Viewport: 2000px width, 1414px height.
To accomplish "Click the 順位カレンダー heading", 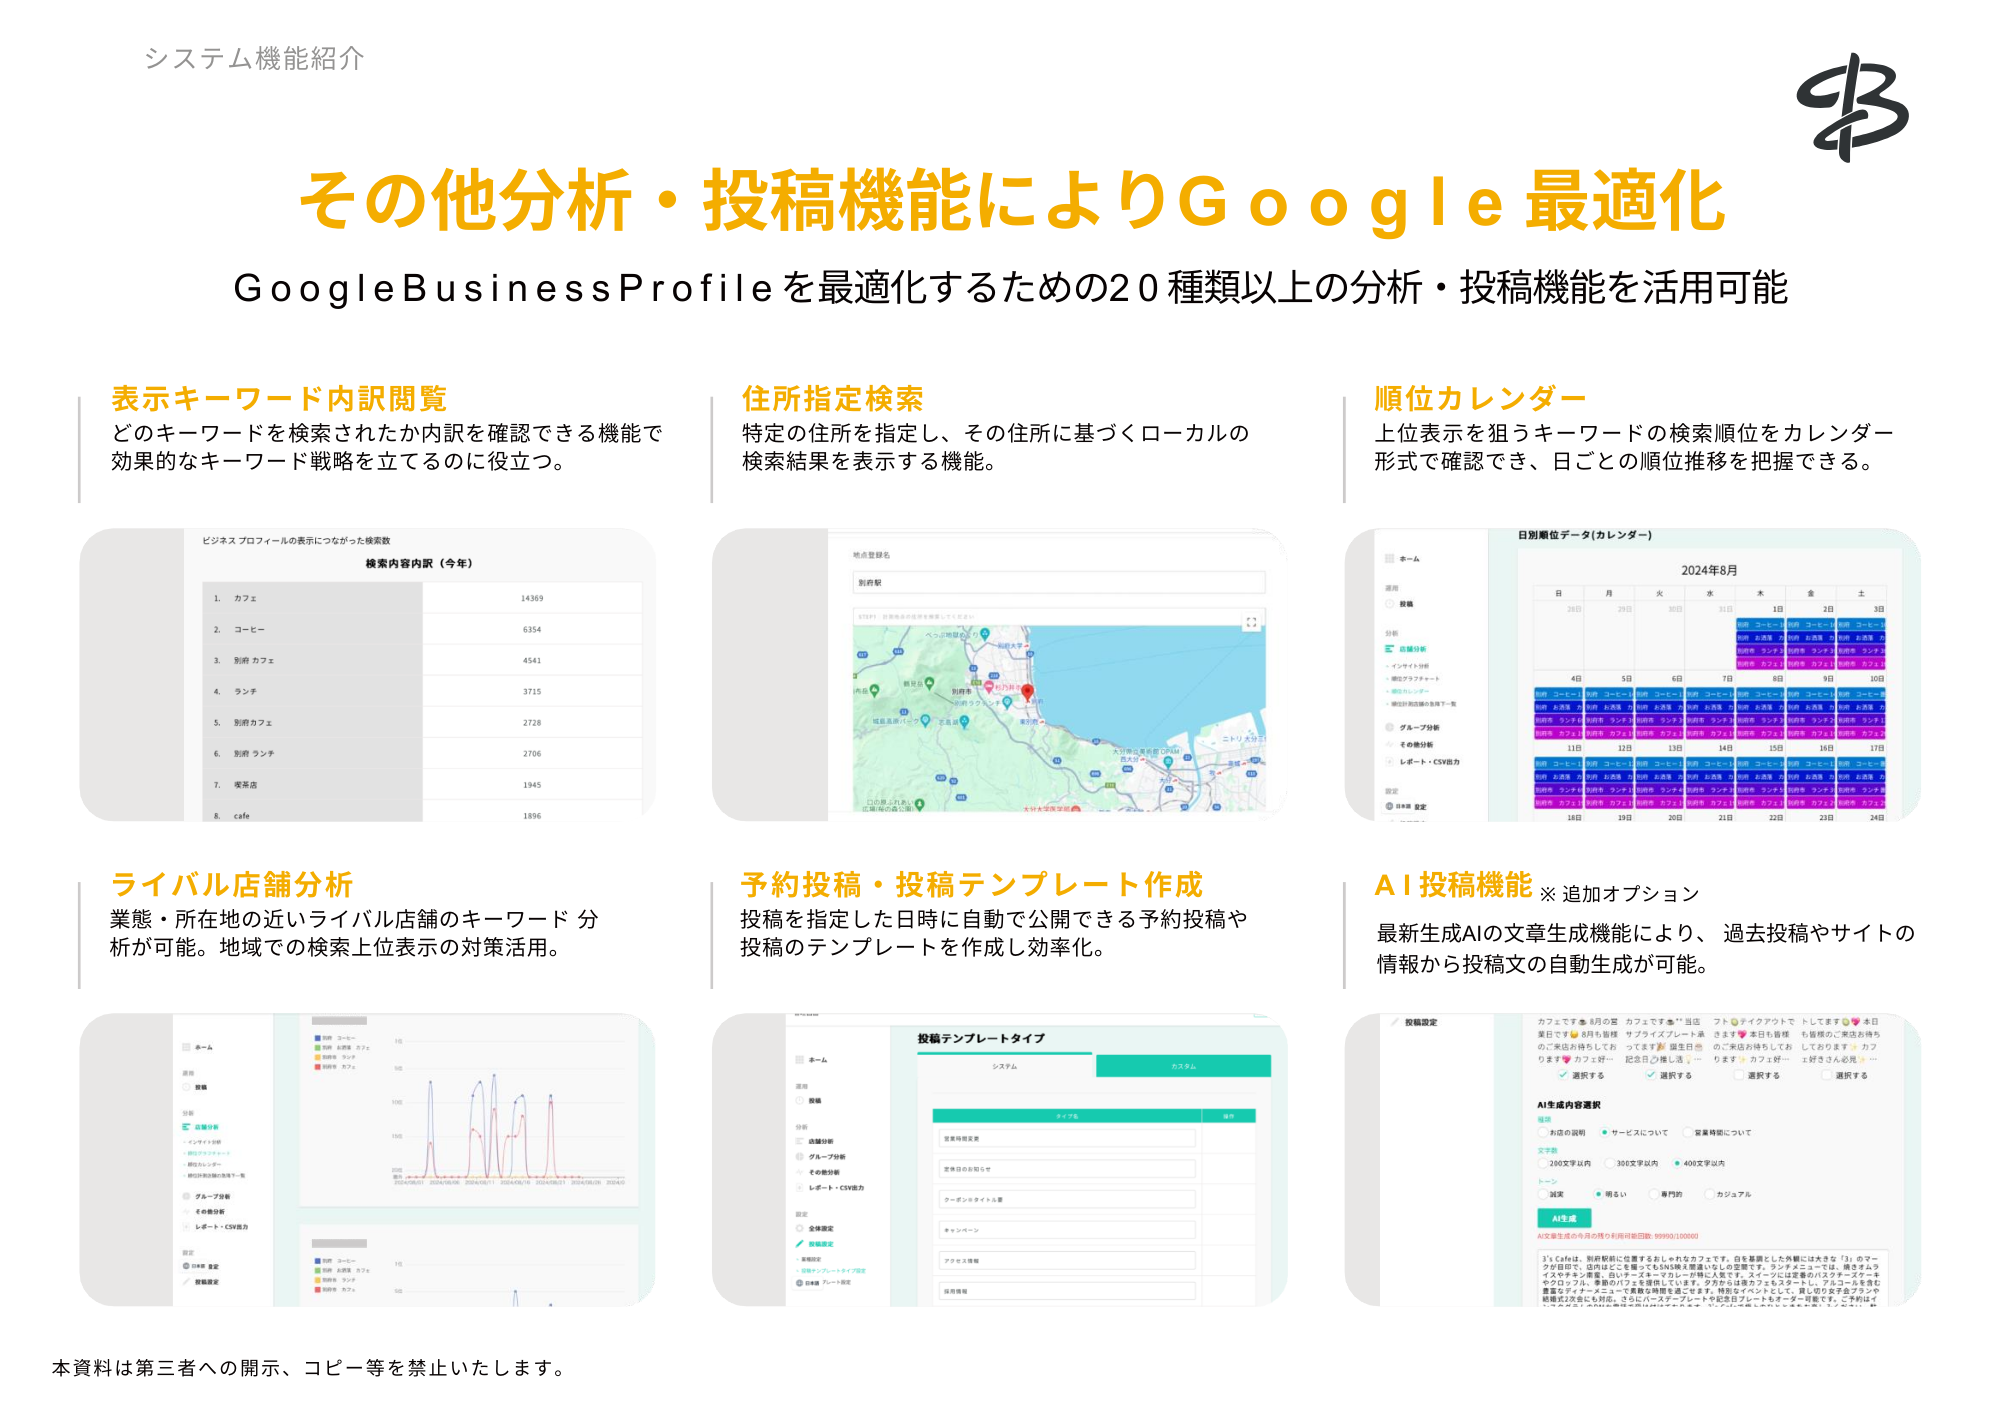I will point(1480,399).
